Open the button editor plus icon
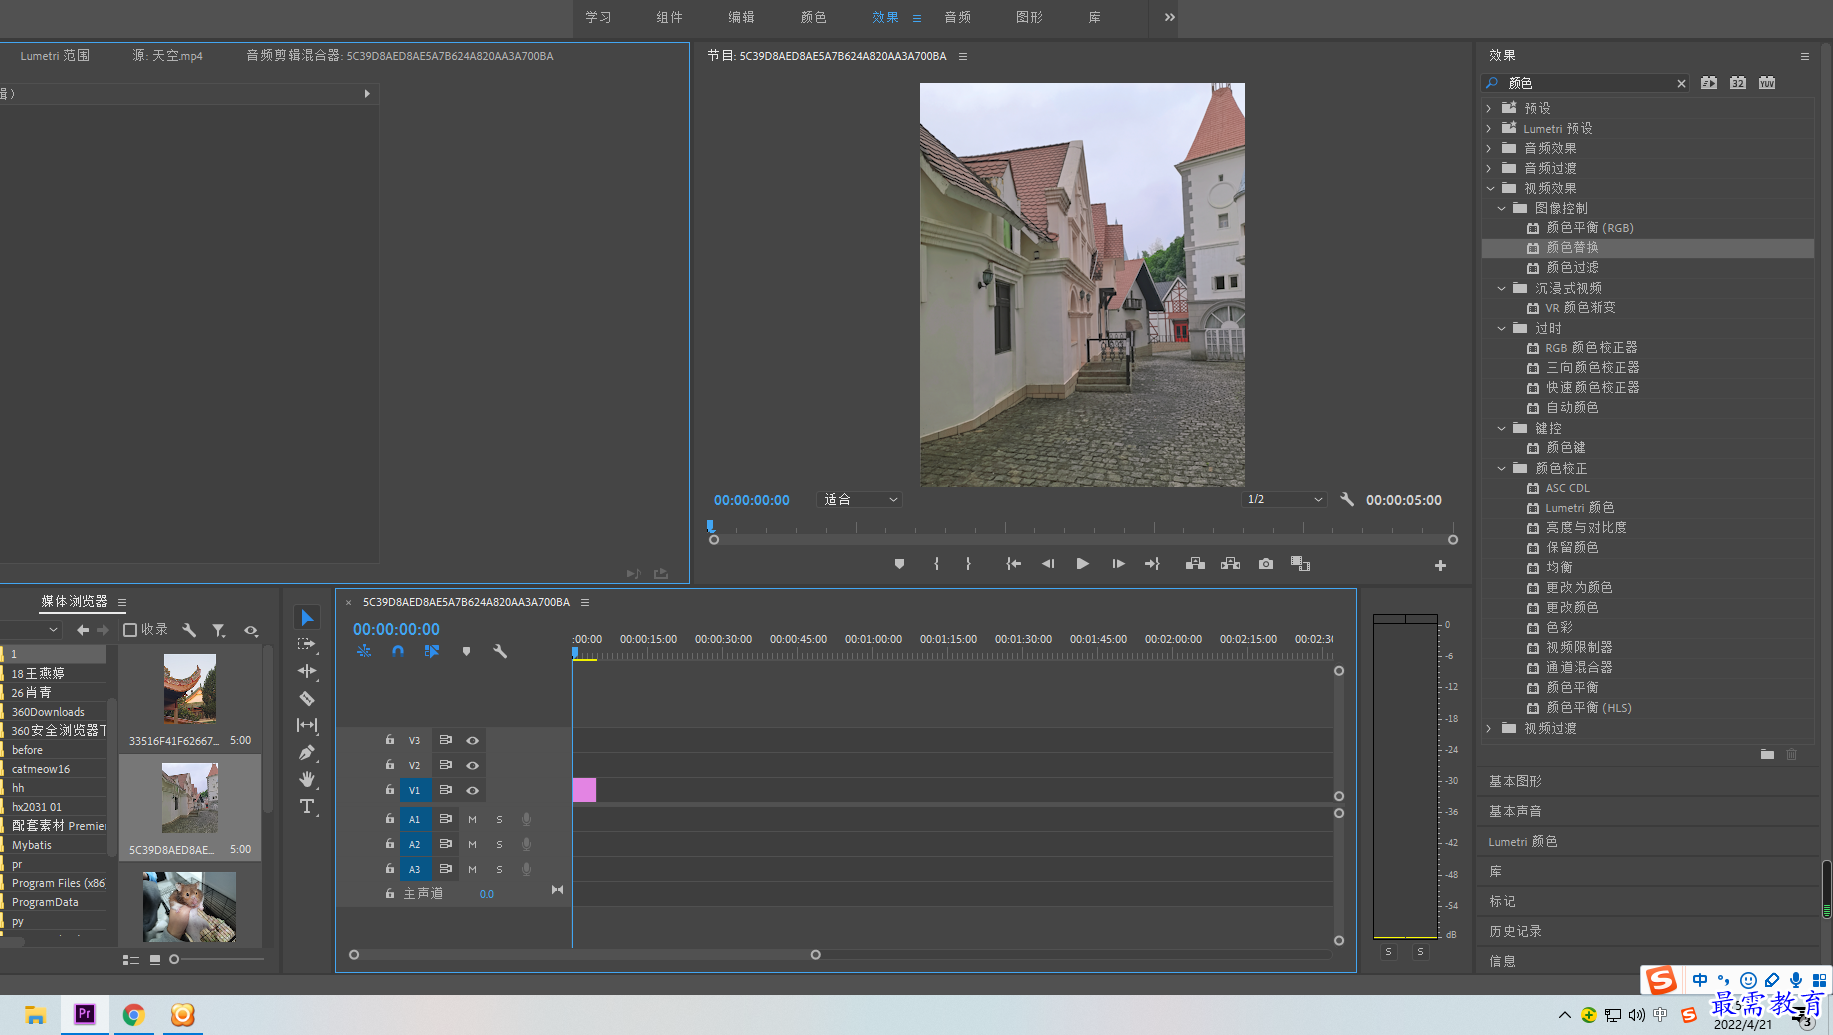Viewport: 1833px width, 1035px height. tap(1440, 565)
